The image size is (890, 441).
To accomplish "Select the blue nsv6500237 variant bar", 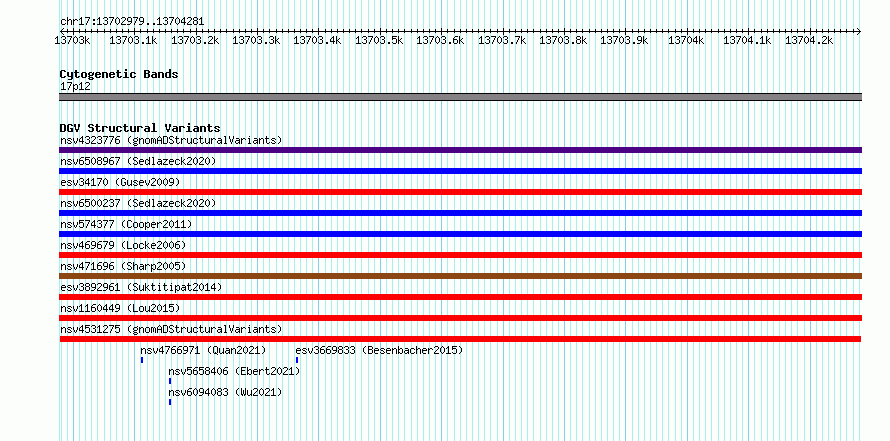I will pyautogui.click(x=460, y=213).
